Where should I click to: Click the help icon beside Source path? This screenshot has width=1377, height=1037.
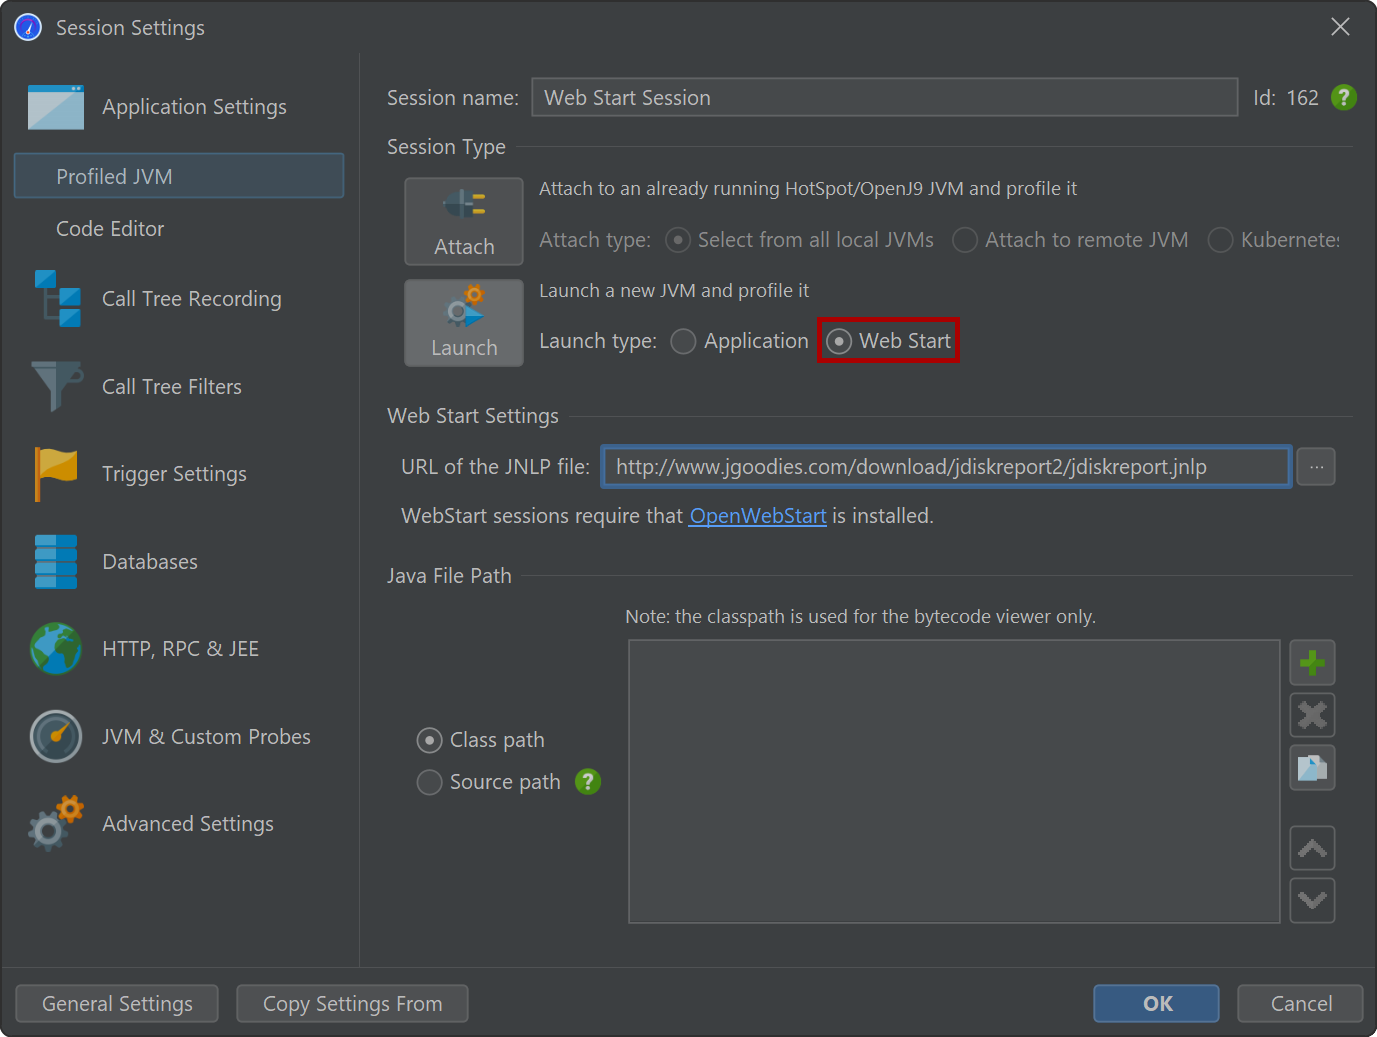click(x=588, y=782)
